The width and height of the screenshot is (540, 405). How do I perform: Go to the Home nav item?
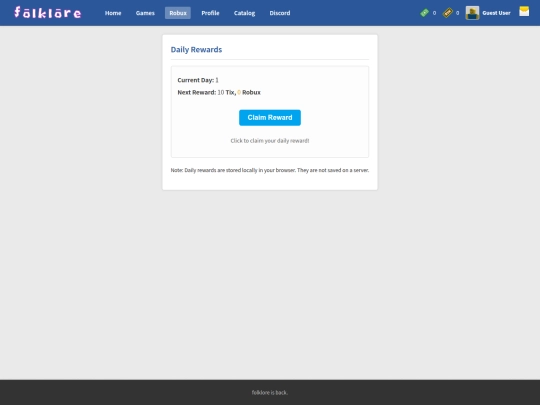[x=113, y=13]
